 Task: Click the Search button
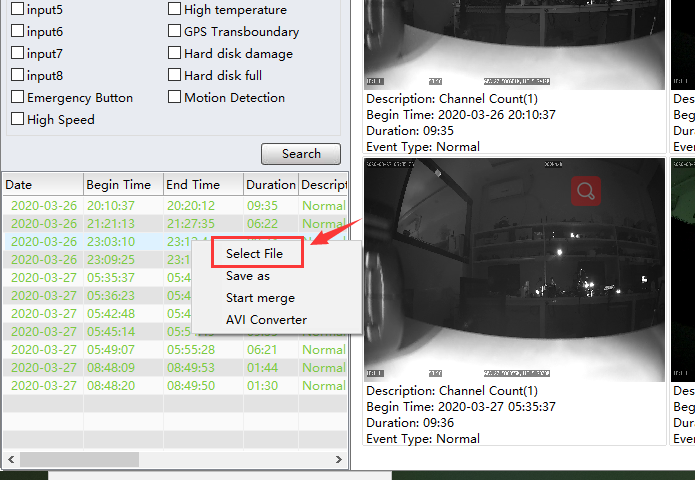[x=301, y=154]
